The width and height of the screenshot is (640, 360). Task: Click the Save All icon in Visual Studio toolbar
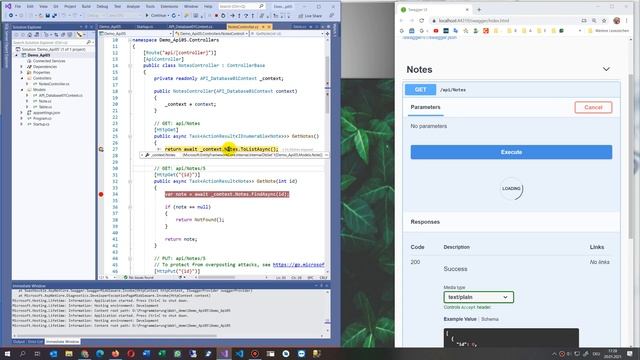54,16
